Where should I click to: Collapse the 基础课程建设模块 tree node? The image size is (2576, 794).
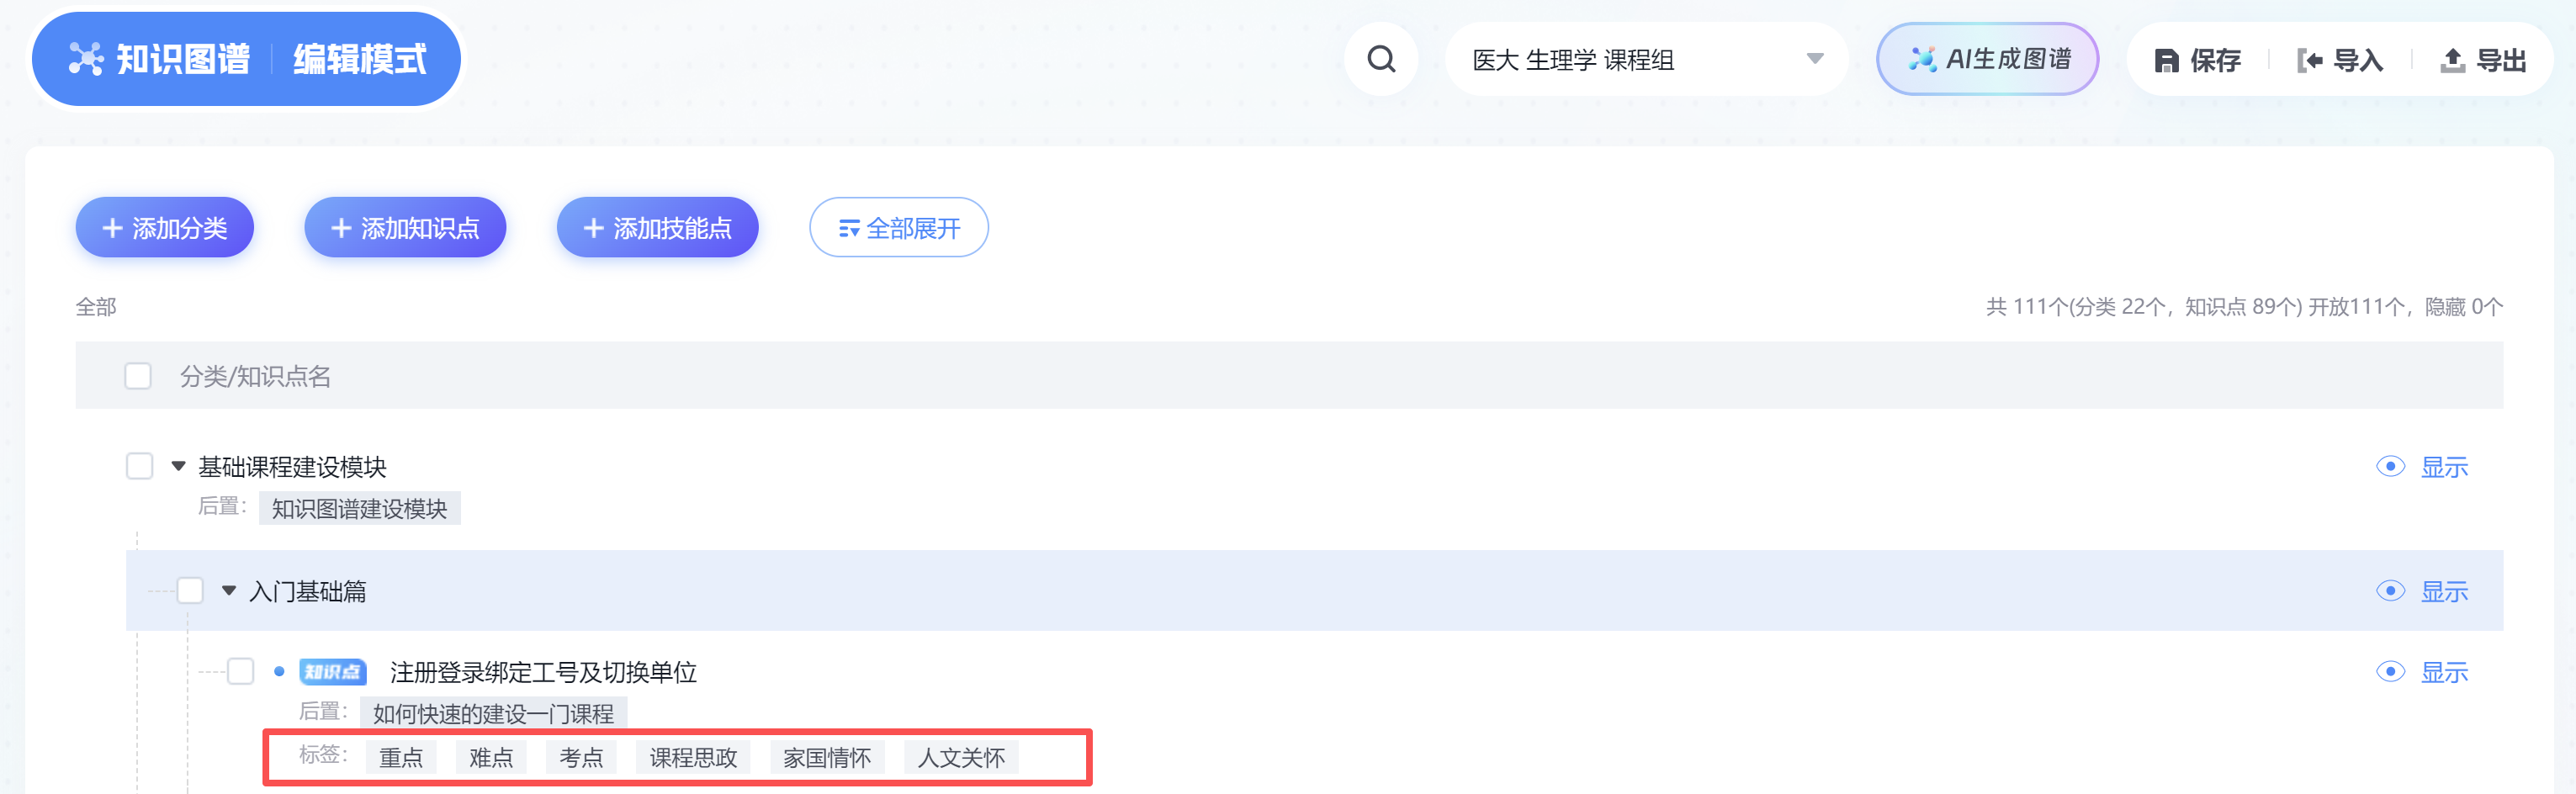pos(178,466)
